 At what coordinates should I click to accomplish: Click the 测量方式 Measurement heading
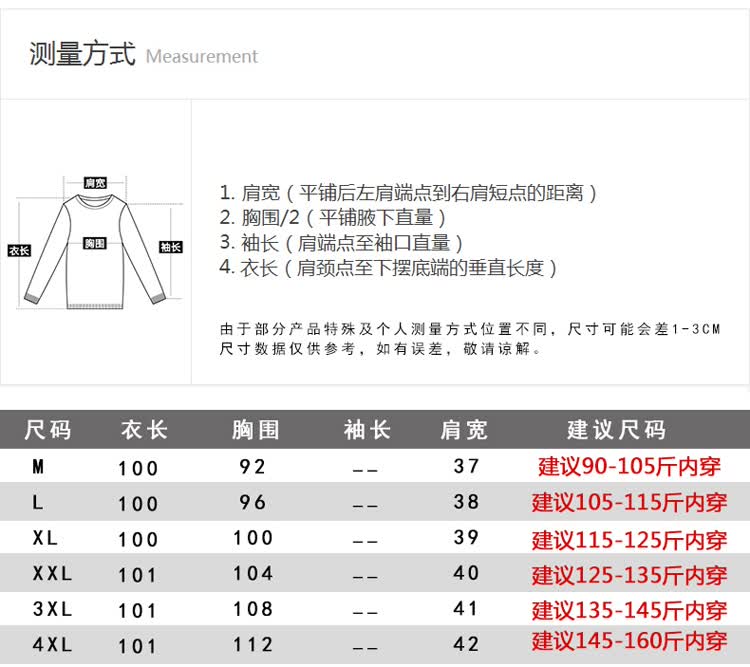(143, 54)
